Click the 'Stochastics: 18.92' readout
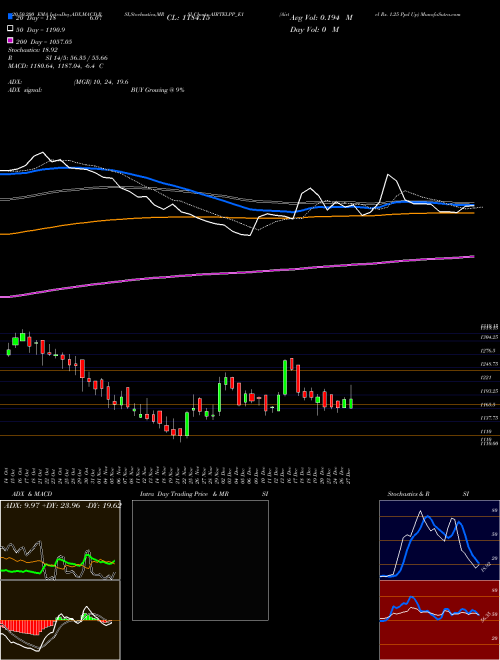 [x=33, y=50]
